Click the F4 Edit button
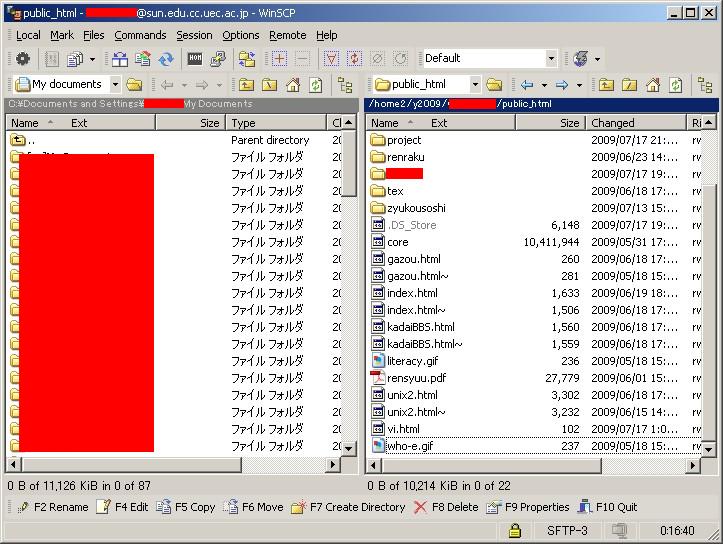The image size is (723, 544). point(122,507)
